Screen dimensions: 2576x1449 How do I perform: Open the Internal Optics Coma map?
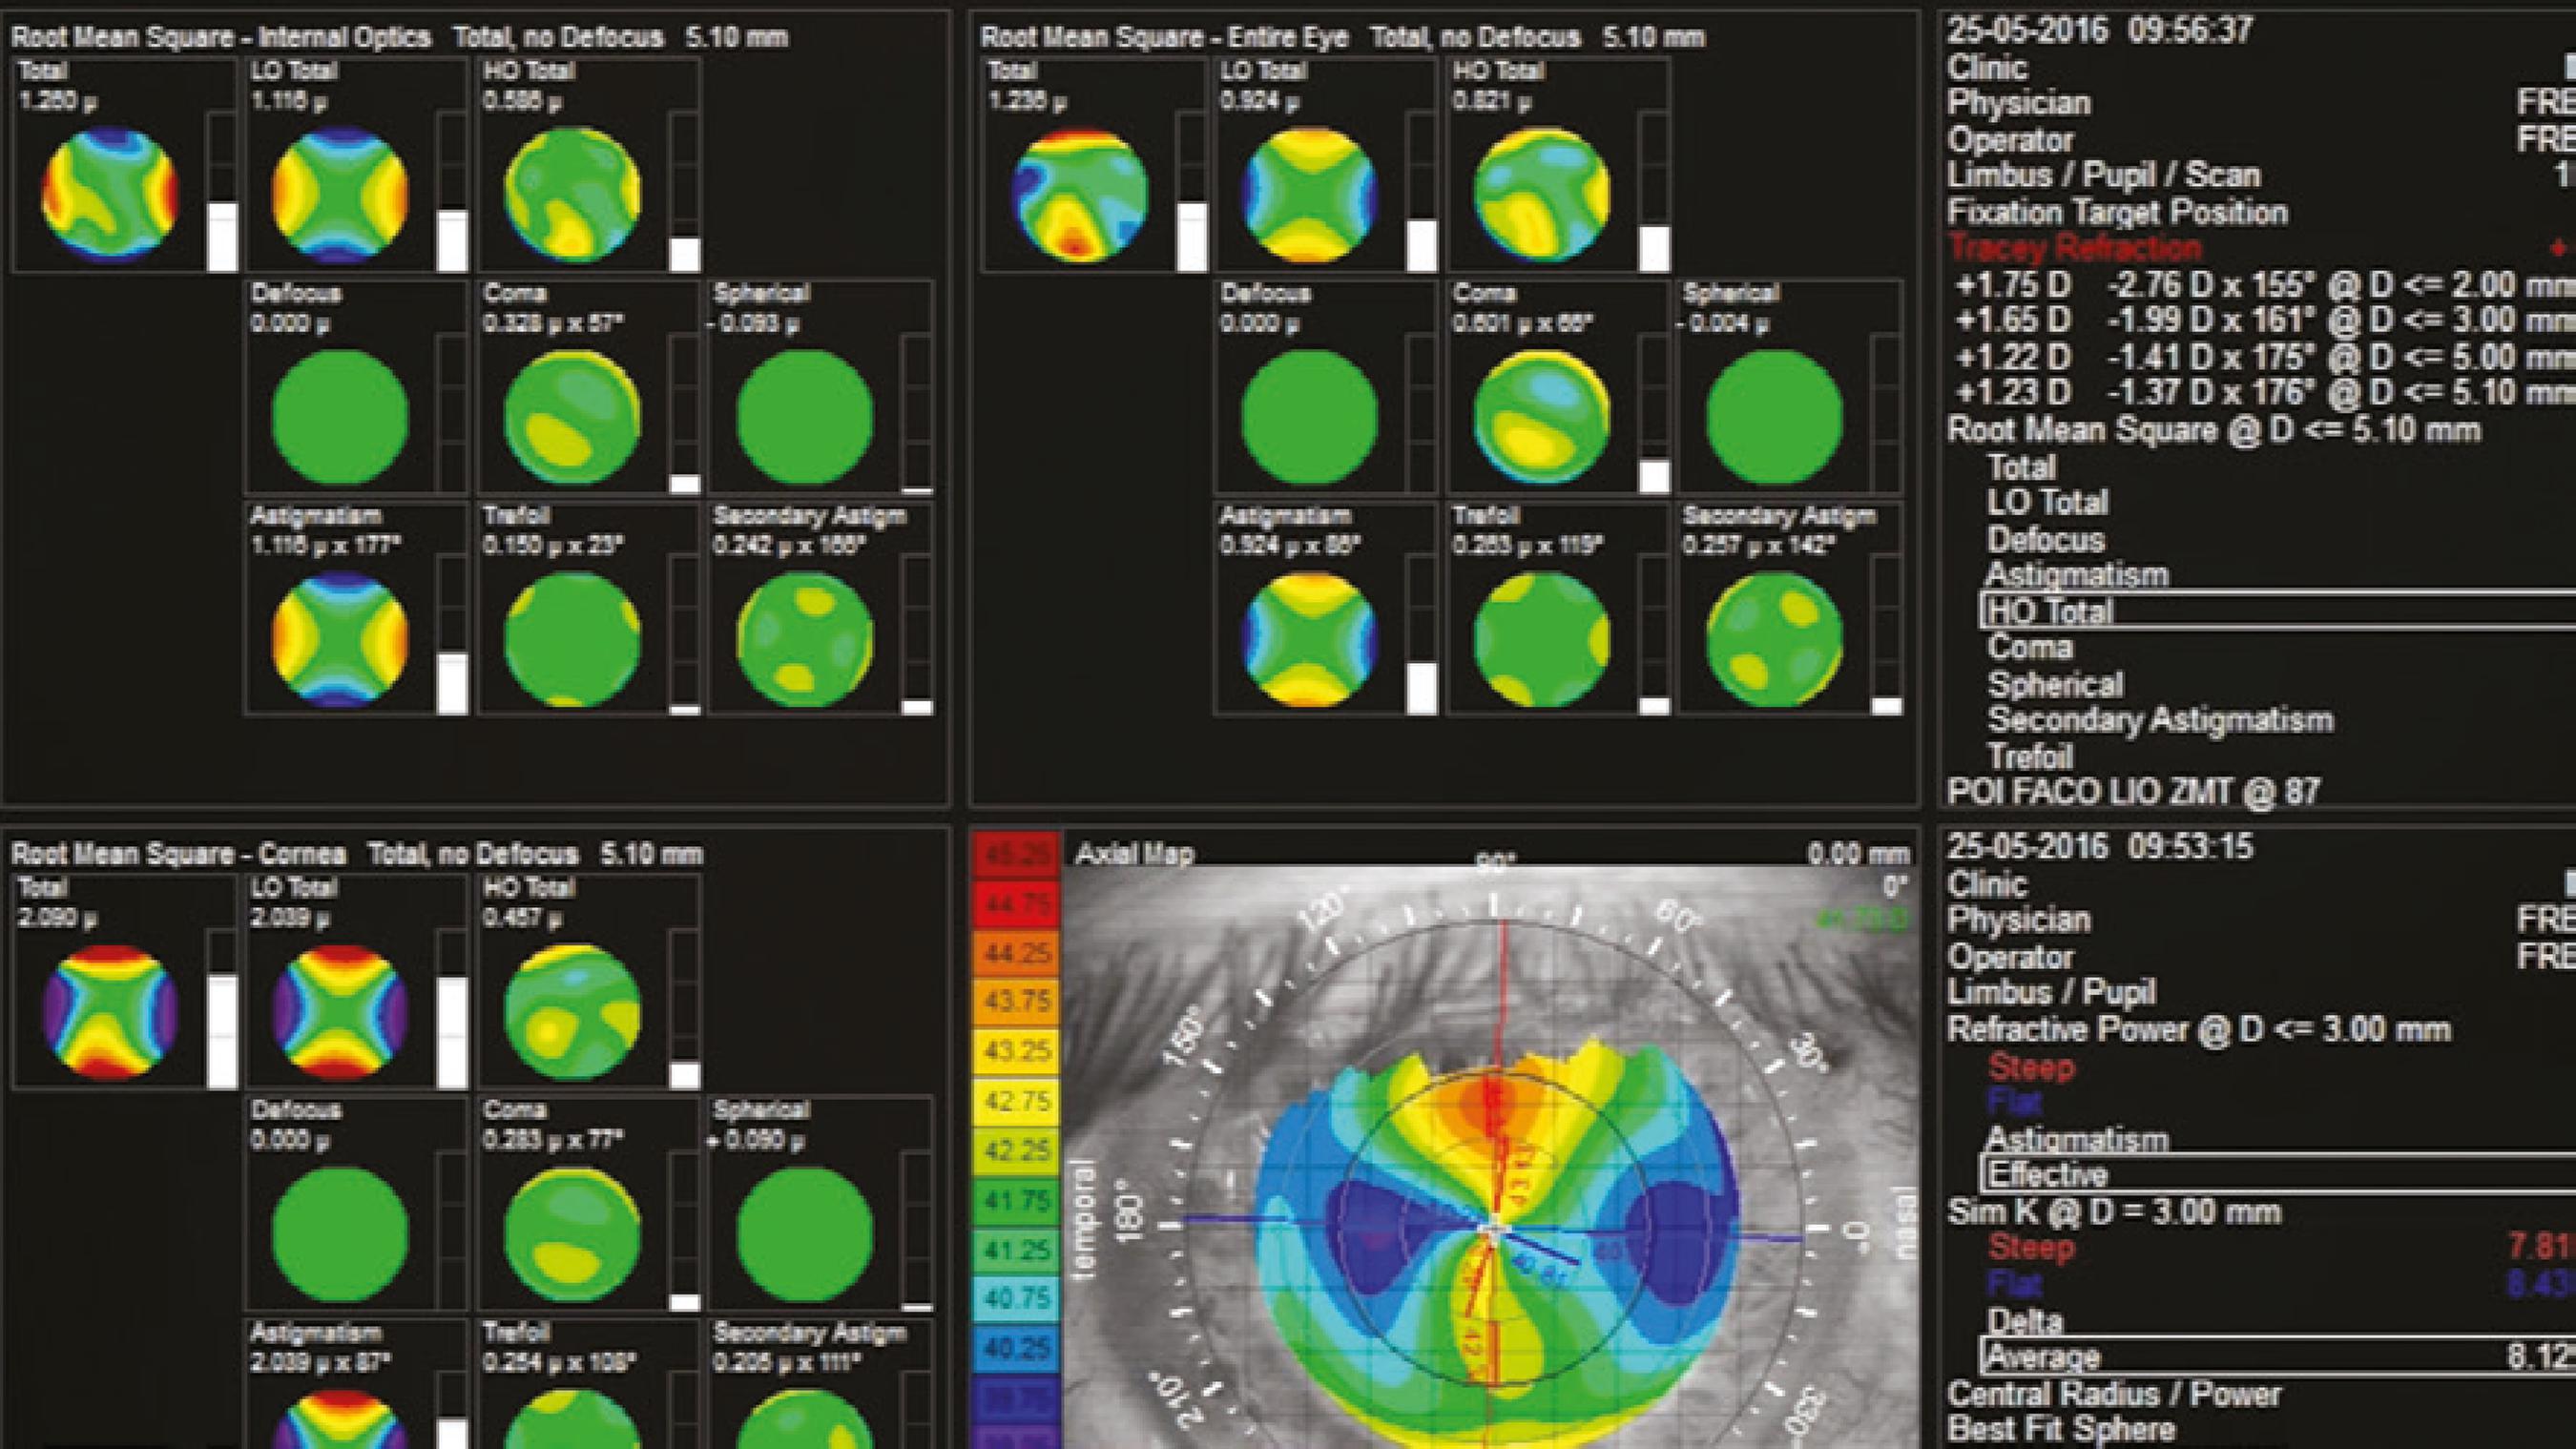572,415
